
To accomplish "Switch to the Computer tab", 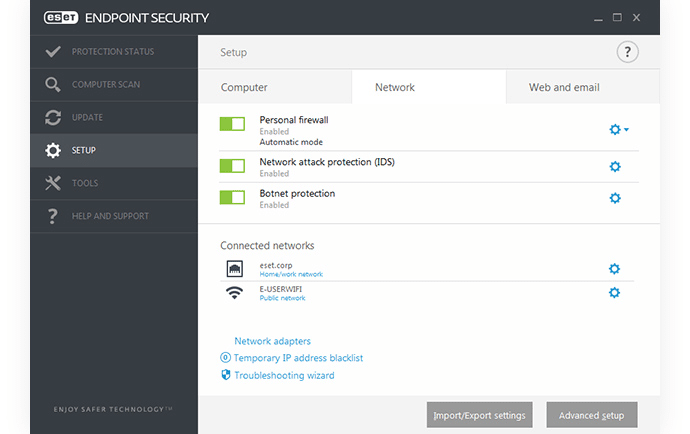I will (x=275, y=87).
